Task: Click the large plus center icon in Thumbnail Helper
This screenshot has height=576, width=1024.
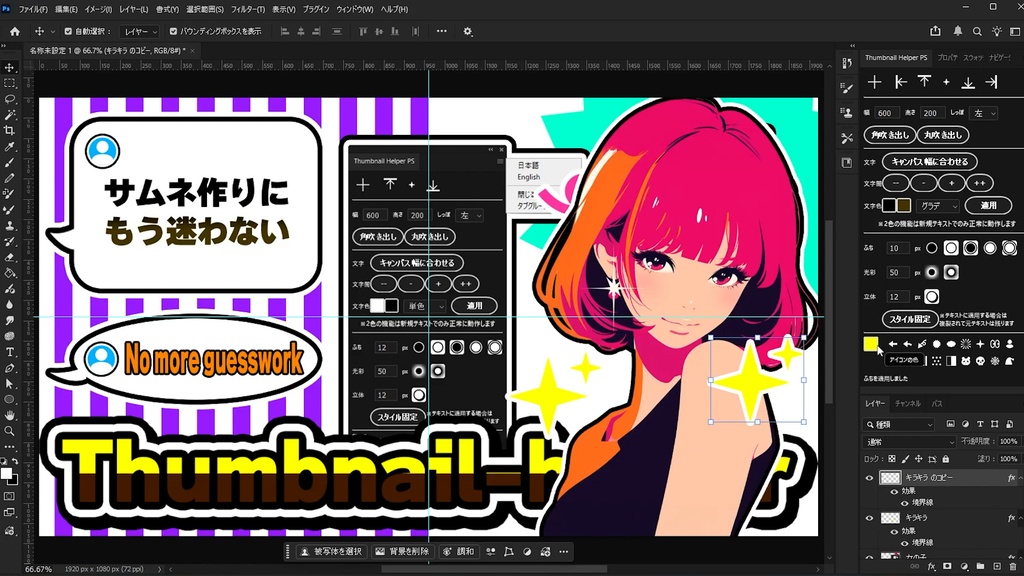Action: tap(874, 82)
